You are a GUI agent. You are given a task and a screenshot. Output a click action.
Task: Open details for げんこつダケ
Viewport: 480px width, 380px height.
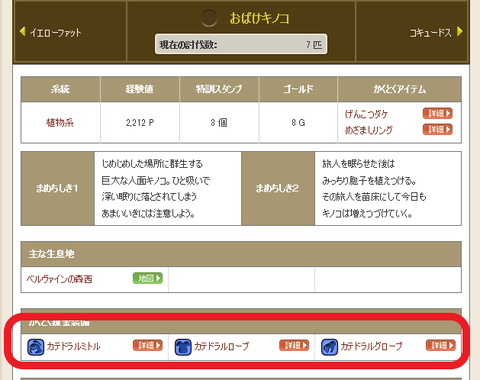tap(438, 113)
